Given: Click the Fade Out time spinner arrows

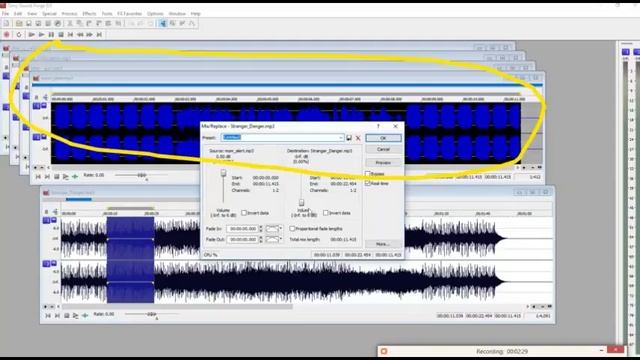Looking at the screenshot, I should [x=261, y=239].
